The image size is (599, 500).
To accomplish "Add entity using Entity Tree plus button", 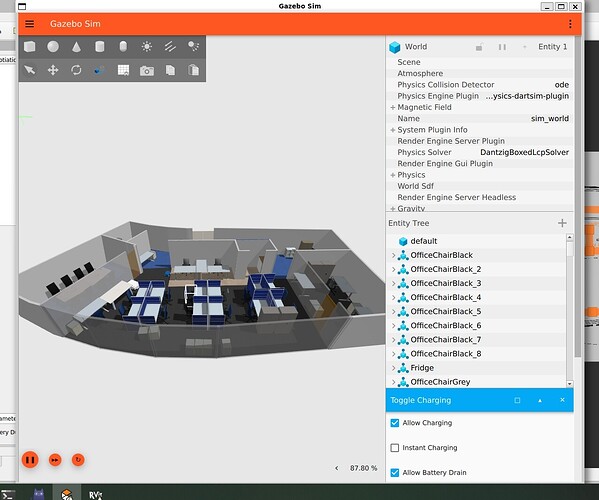I will coord(562,223).
